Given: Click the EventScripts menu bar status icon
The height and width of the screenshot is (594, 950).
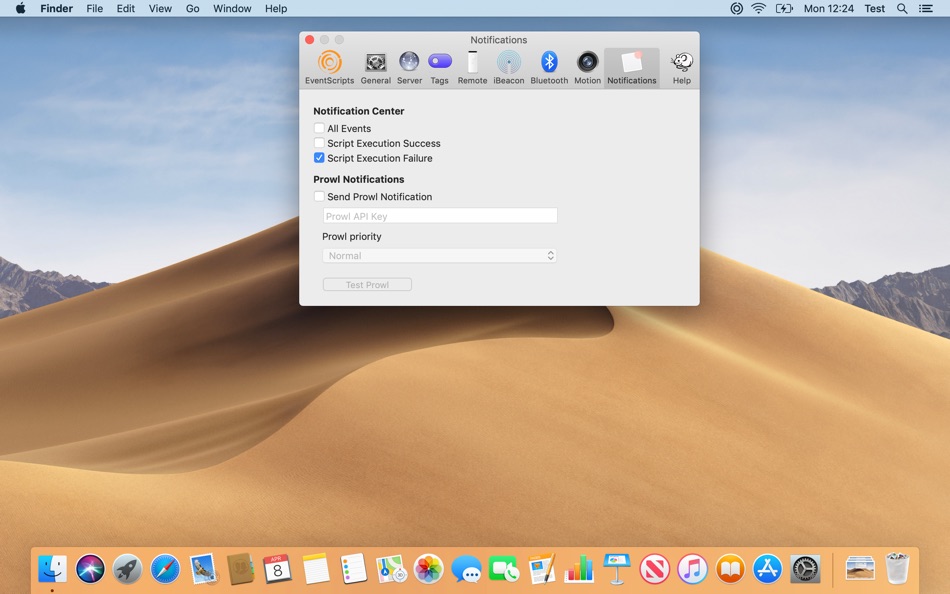Looking at the screenshot, I should click(736, 8).
